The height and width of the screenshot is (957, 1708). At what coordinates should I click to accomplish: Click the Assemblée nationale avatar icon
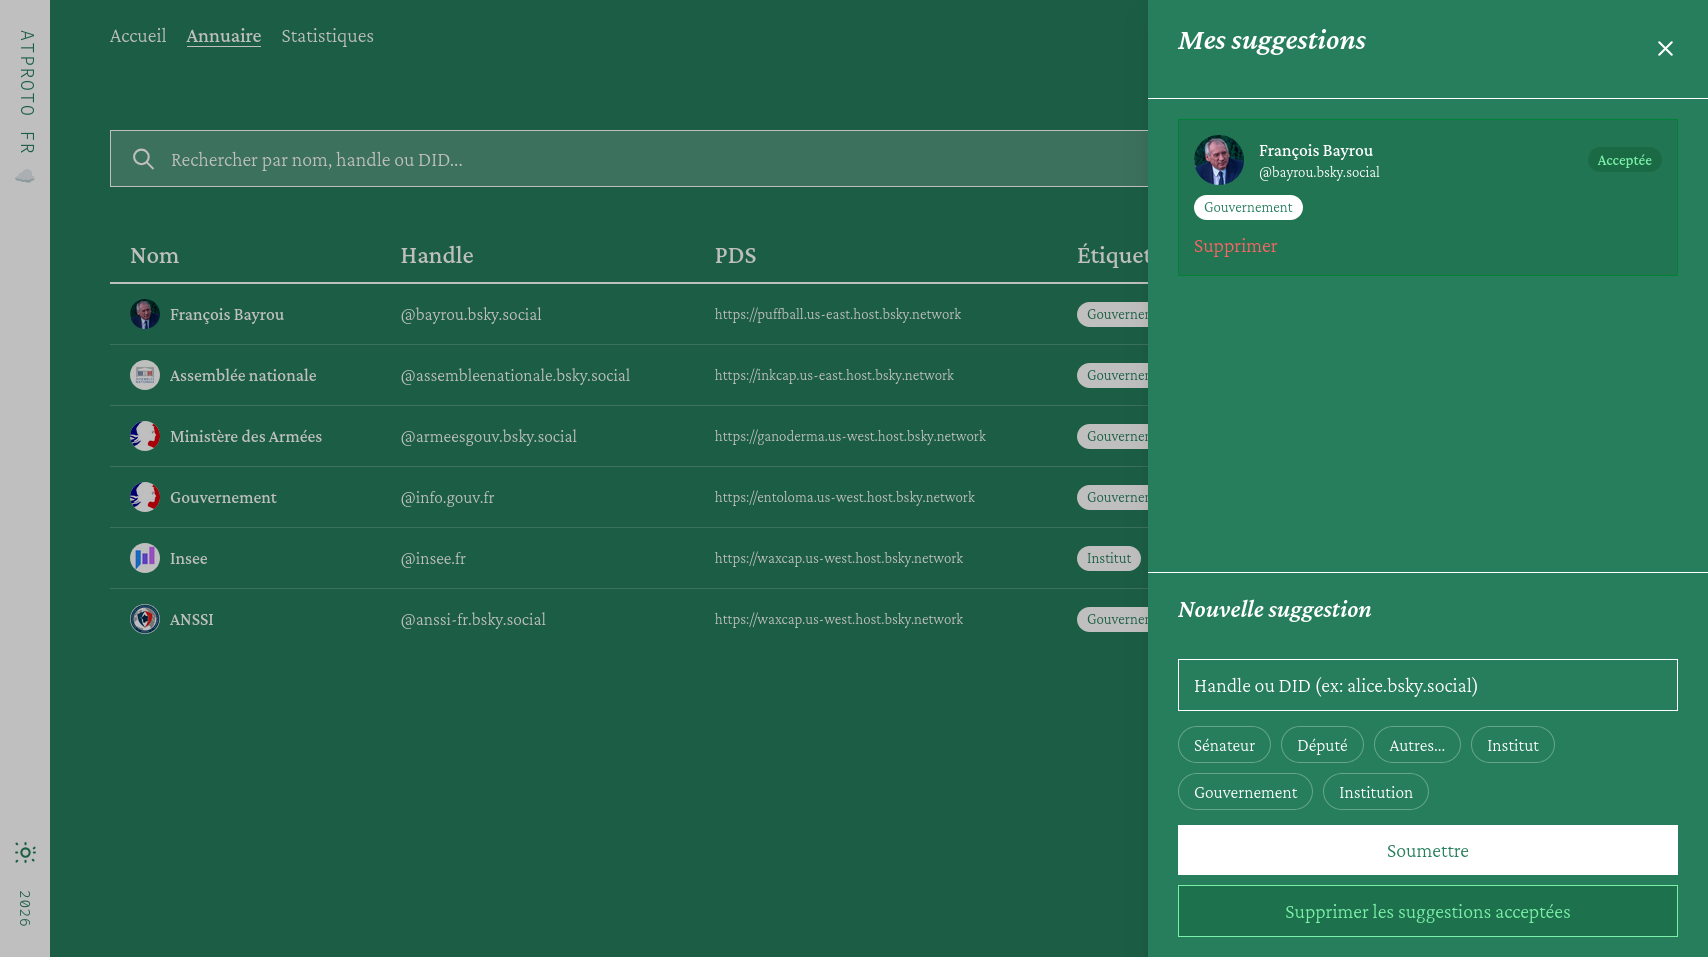145,375
